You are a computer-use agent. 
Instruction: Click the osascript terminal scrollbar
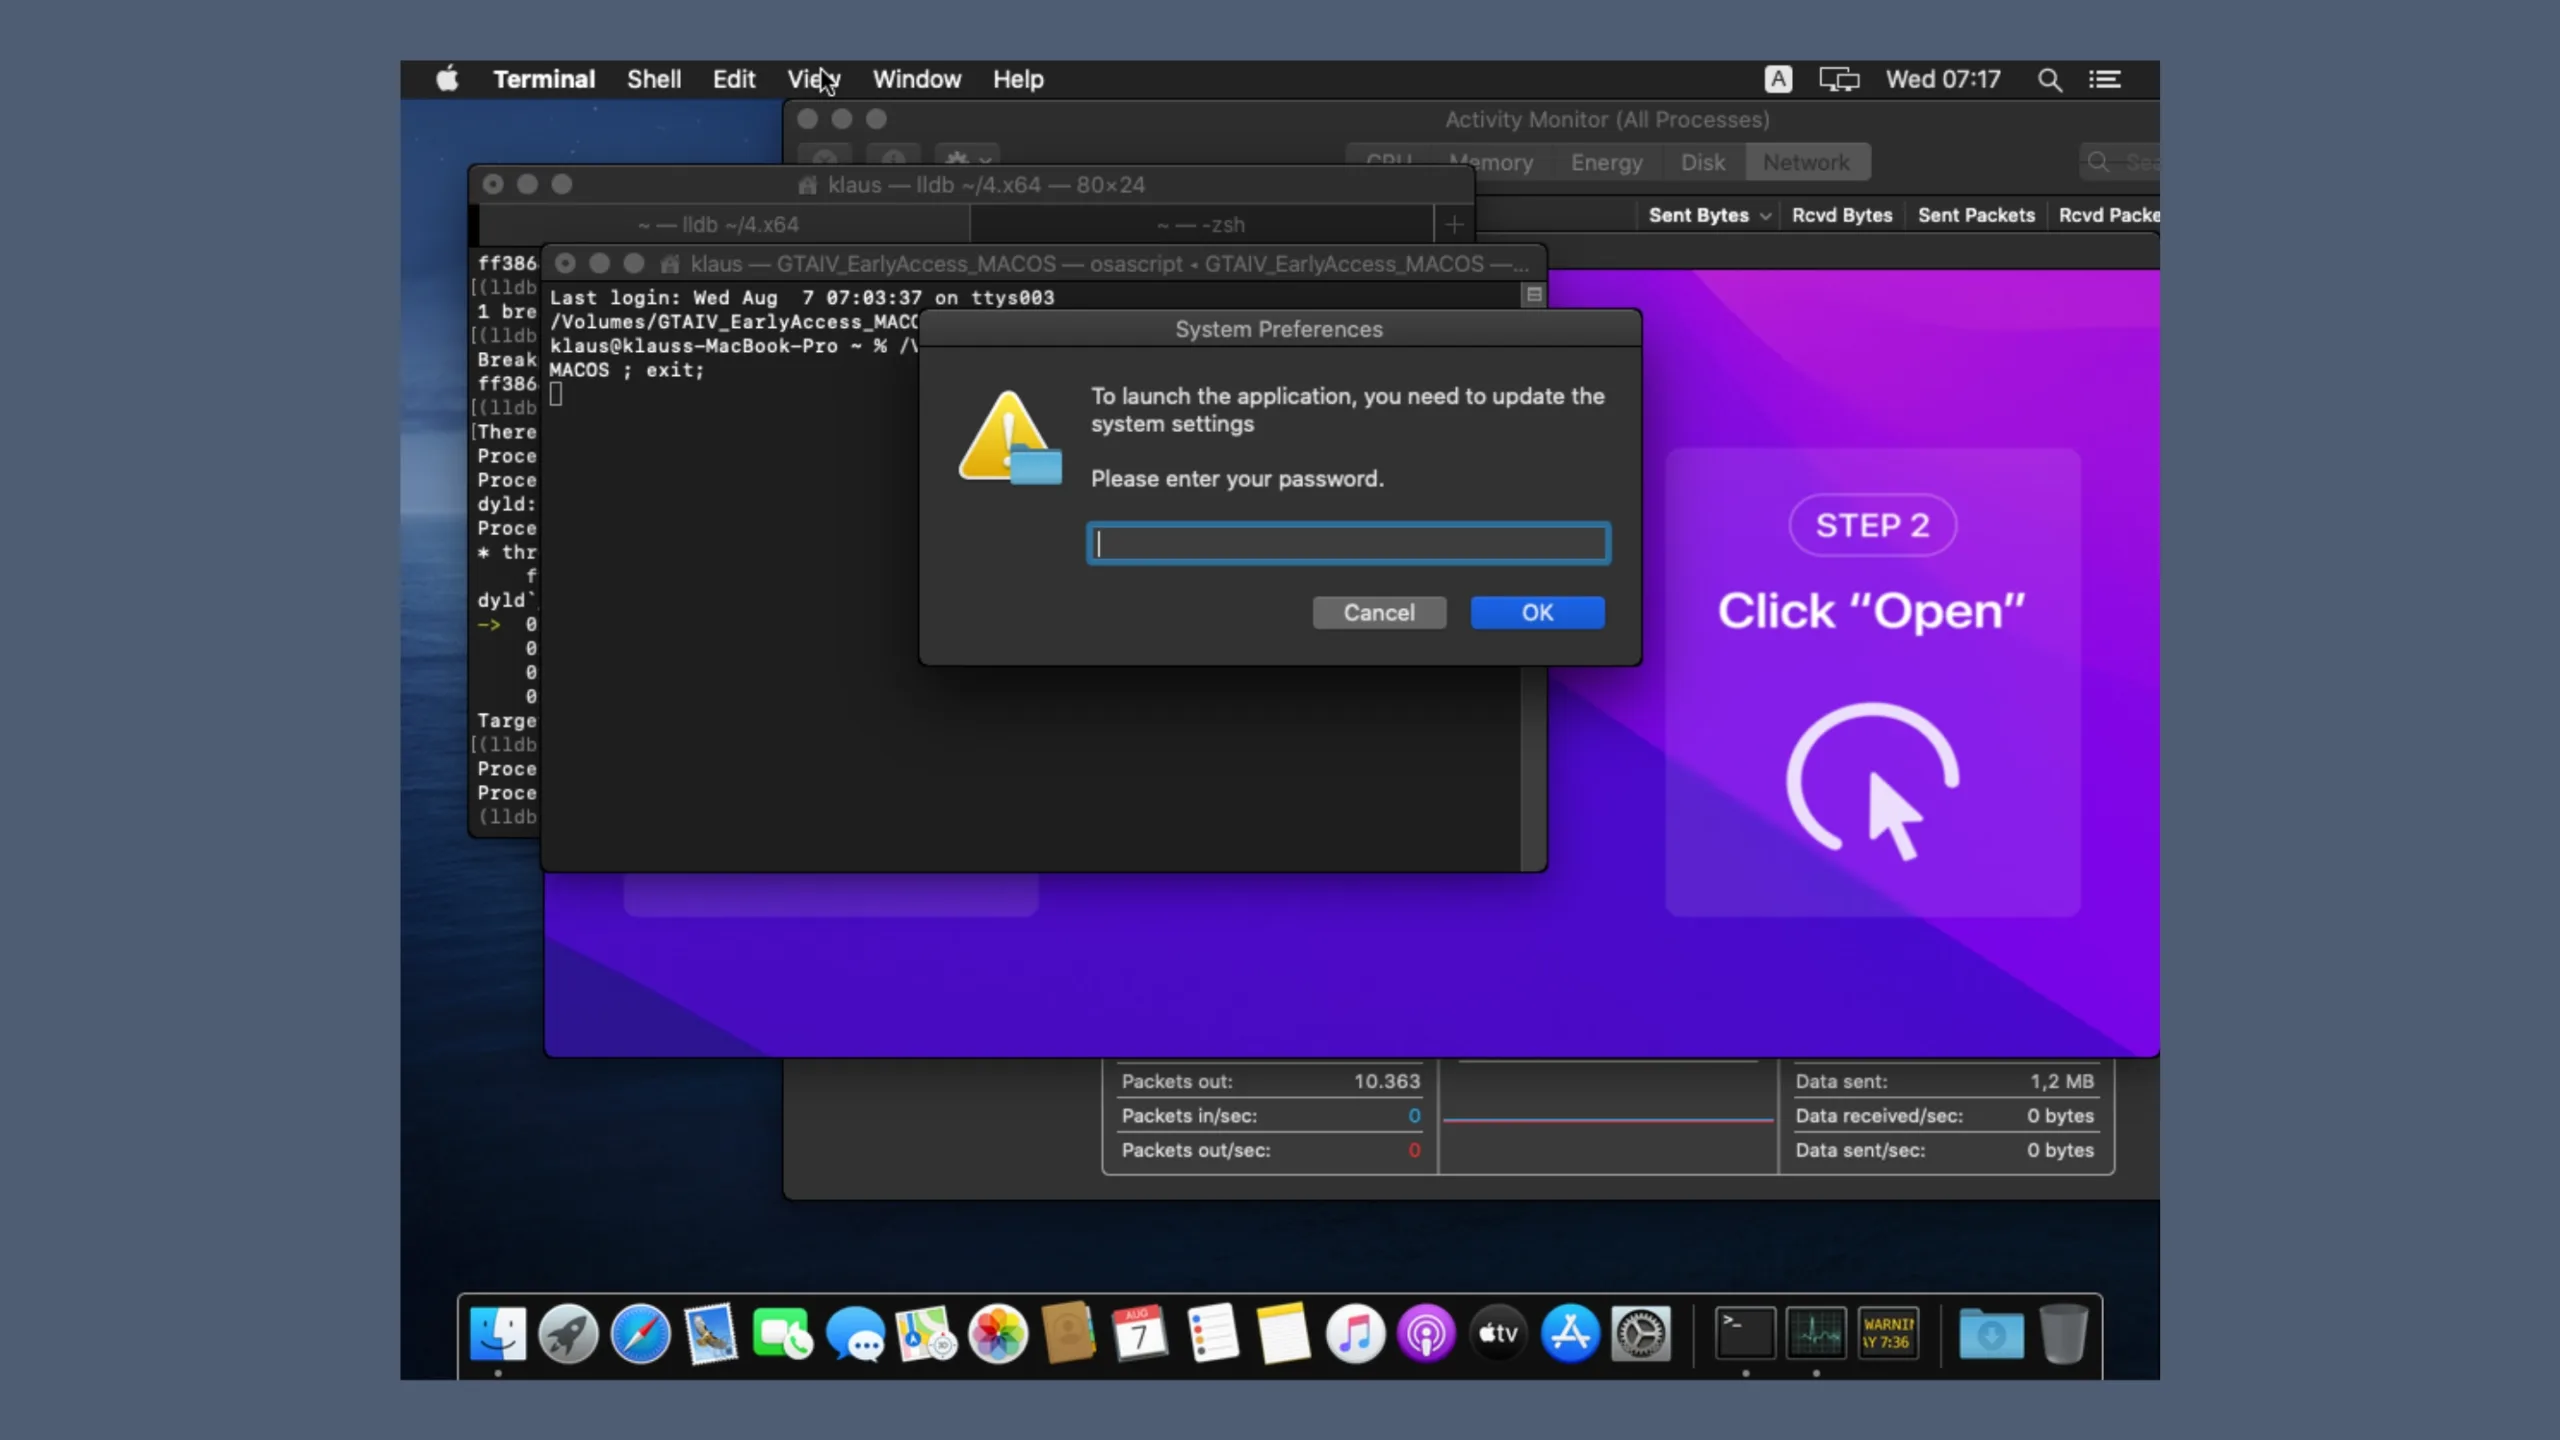click(1533, 770)
